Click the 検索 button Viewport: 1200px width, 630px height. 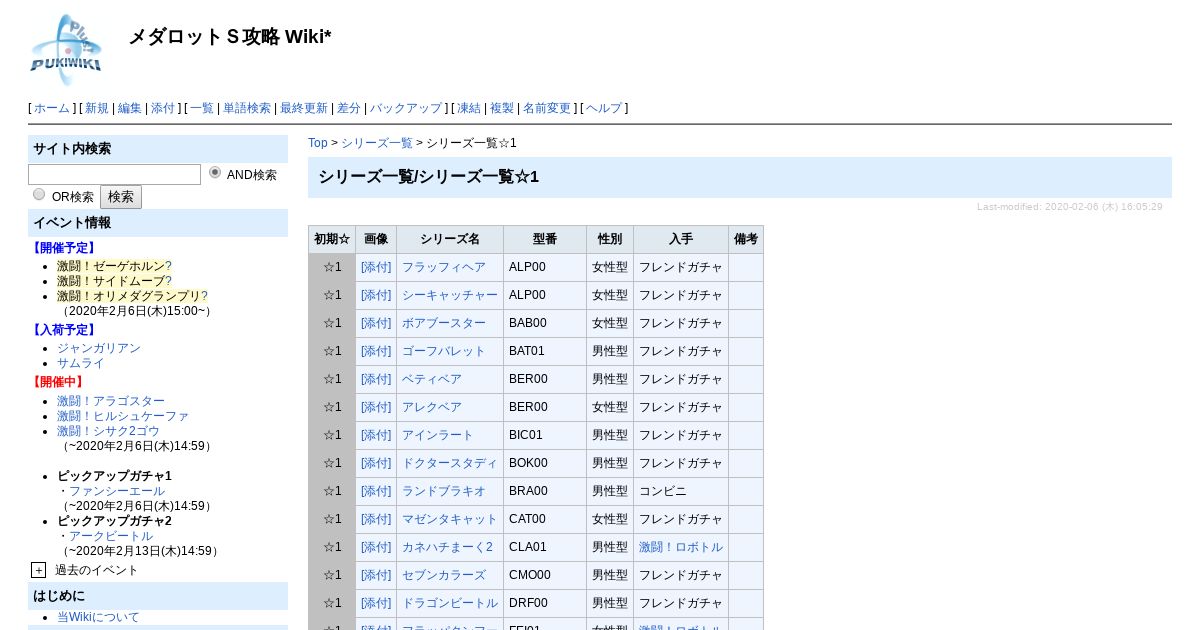[x=121, y=197]
